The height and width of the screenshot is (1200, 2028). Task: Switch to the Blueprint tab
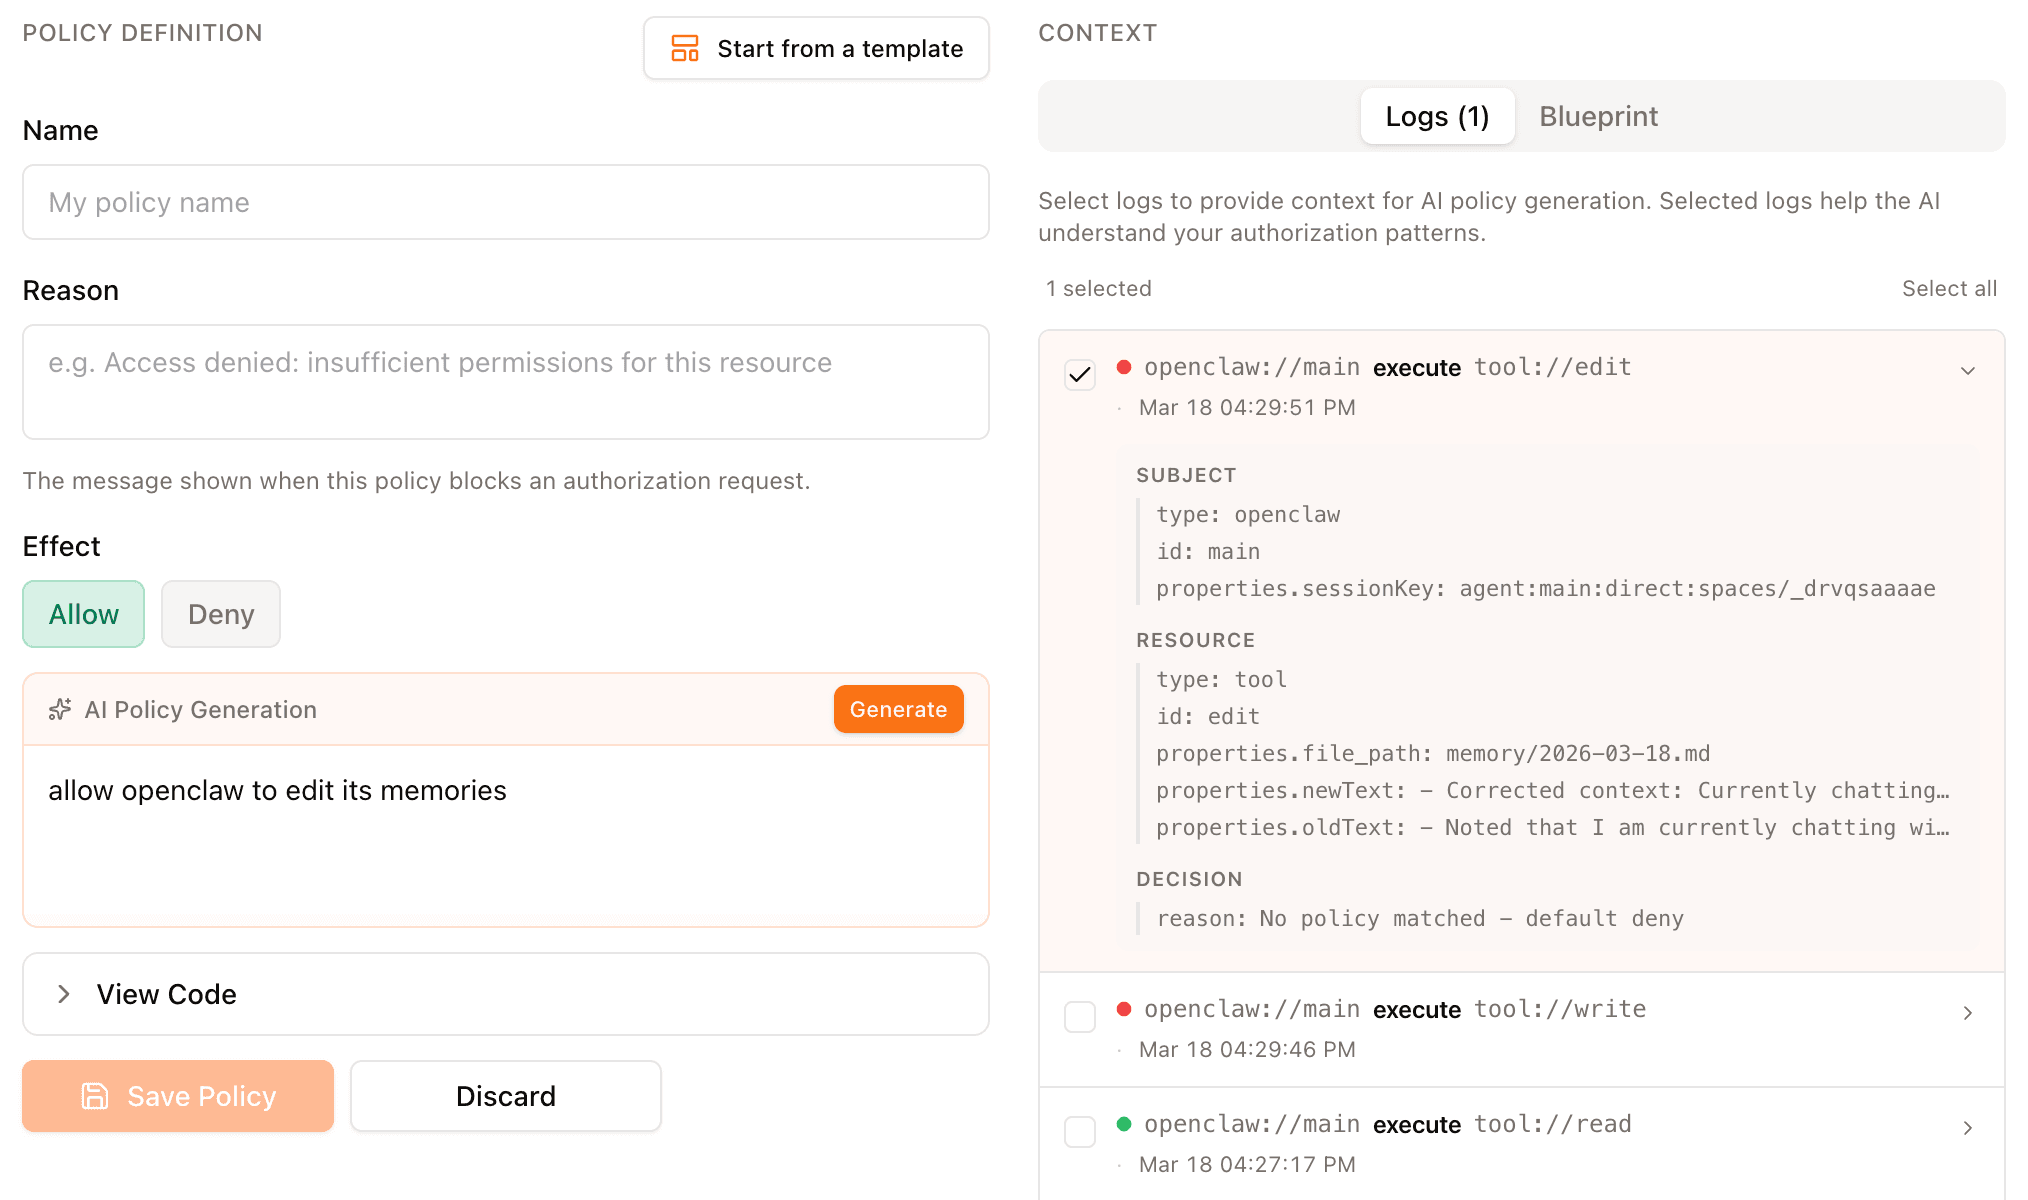pos(1598,116)
